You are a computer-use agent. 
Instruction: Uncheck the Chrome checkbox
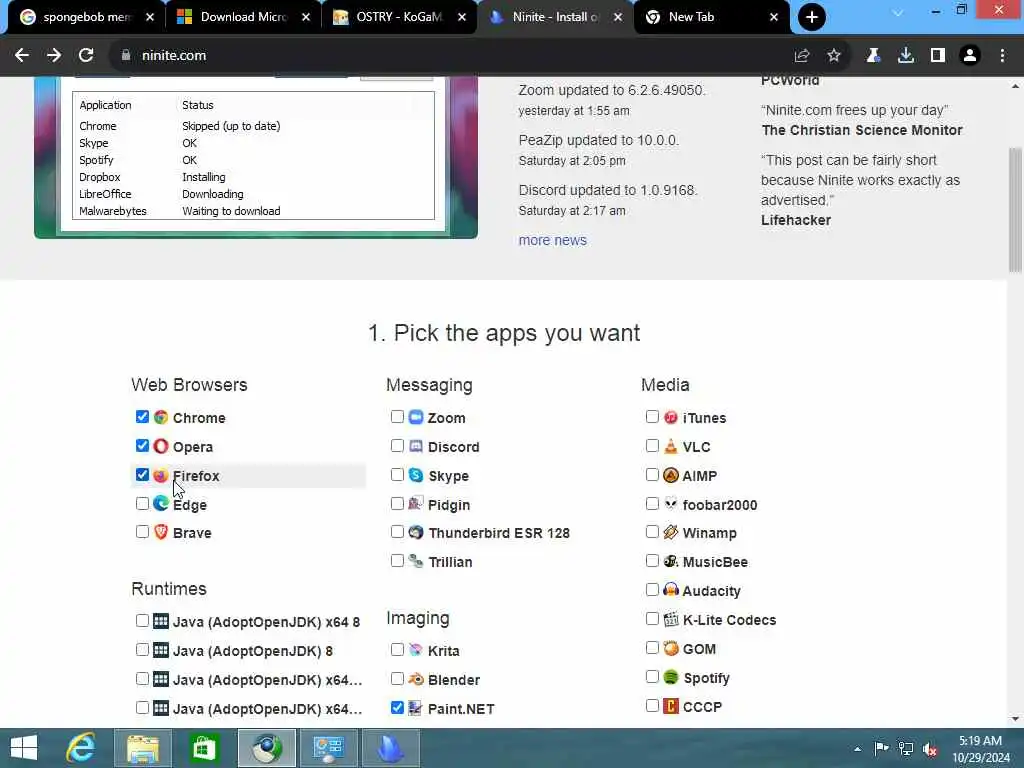point(142,417)
